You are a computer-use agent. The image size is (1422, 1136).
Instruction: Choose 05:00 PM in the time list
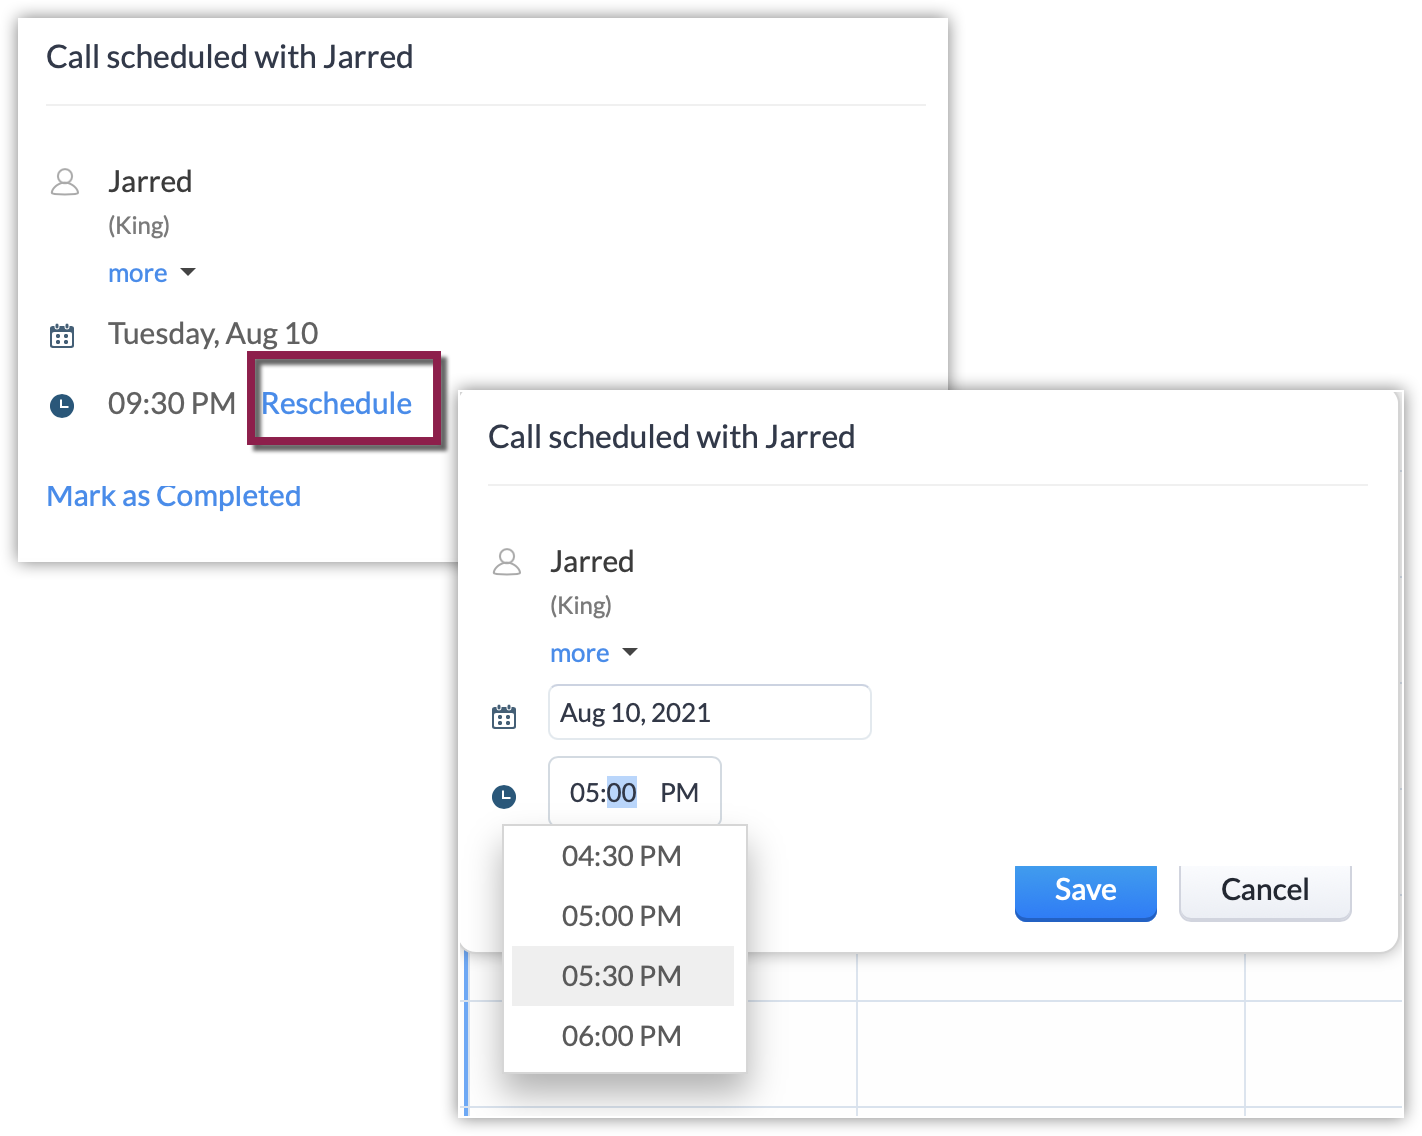[622, 916]
